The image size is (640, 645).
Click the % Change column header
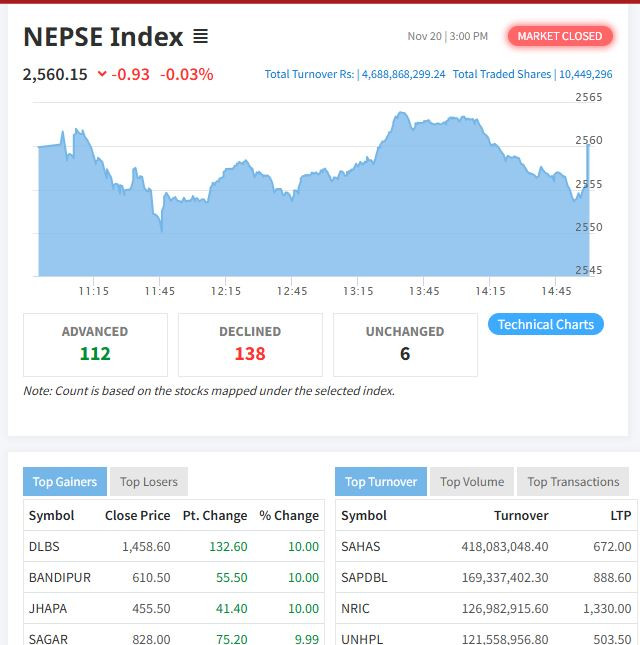click(x=289, y=516)
